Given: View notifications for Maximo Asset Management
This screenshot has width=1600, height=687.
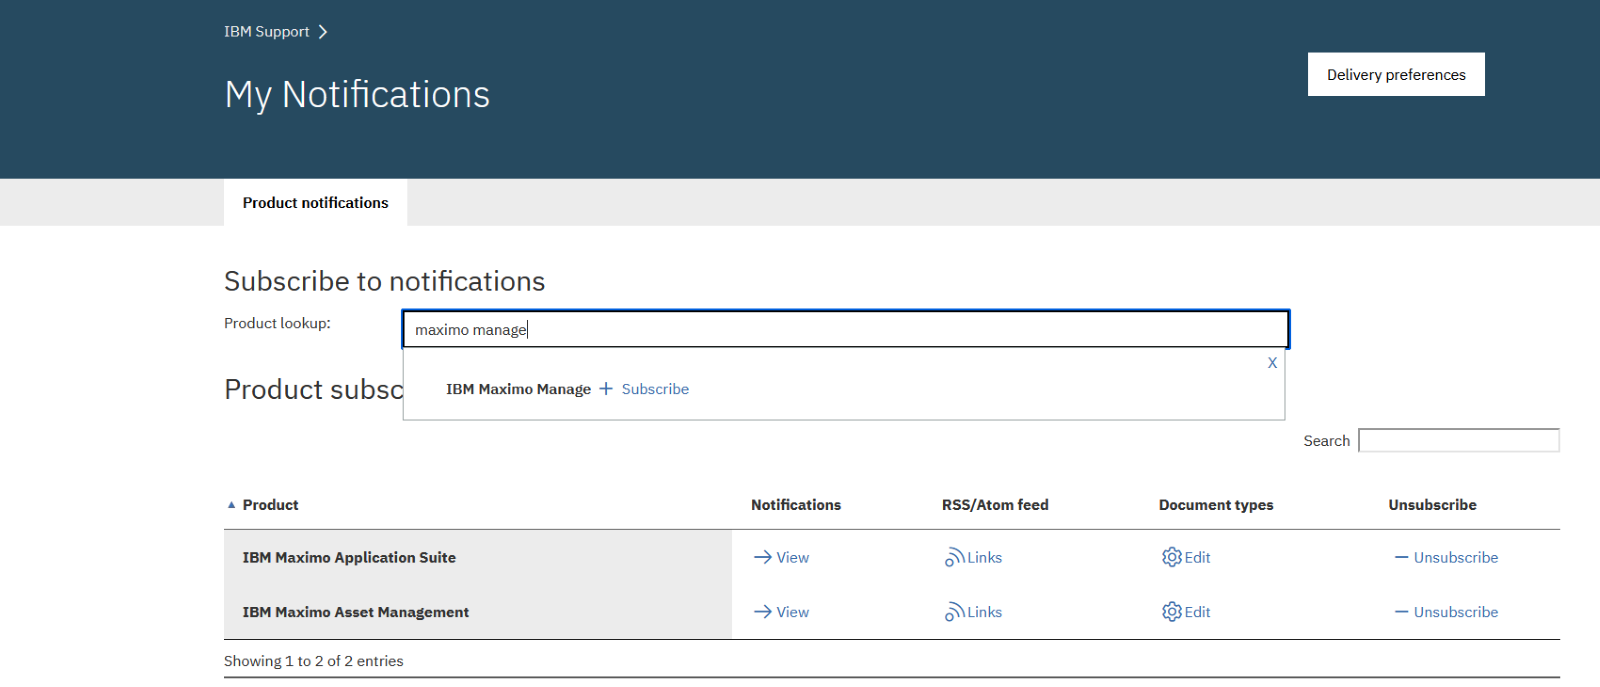Looking at the screenshot, I should (793, 612).
